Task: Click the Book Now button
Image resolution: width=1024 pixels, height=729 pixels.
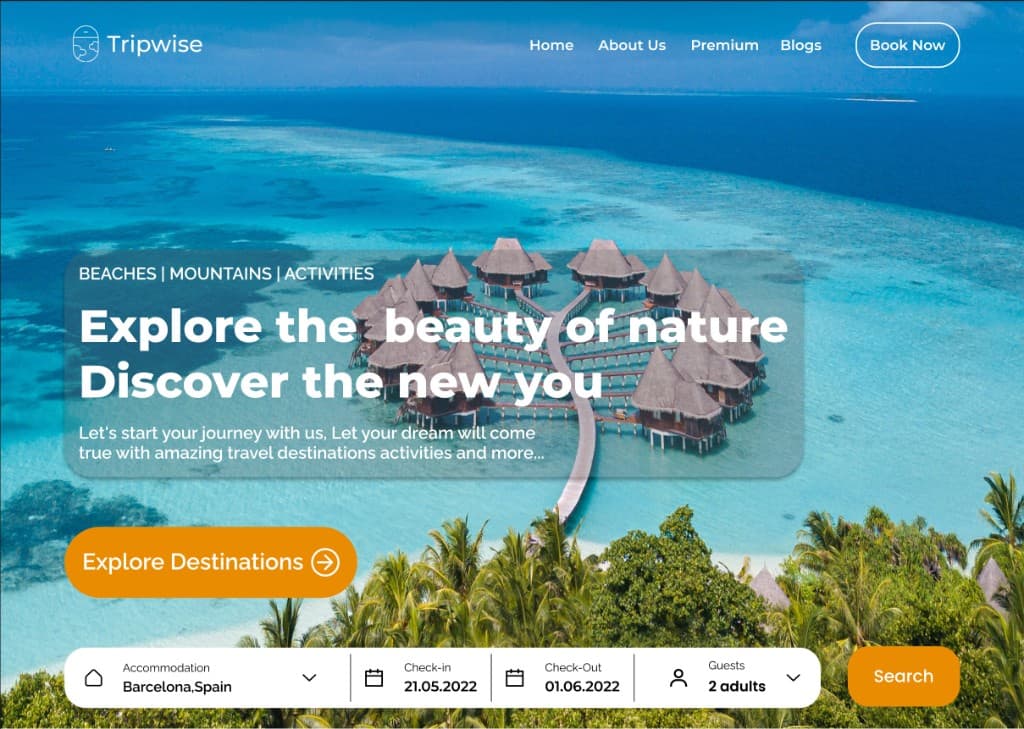Action: [907, 45]
